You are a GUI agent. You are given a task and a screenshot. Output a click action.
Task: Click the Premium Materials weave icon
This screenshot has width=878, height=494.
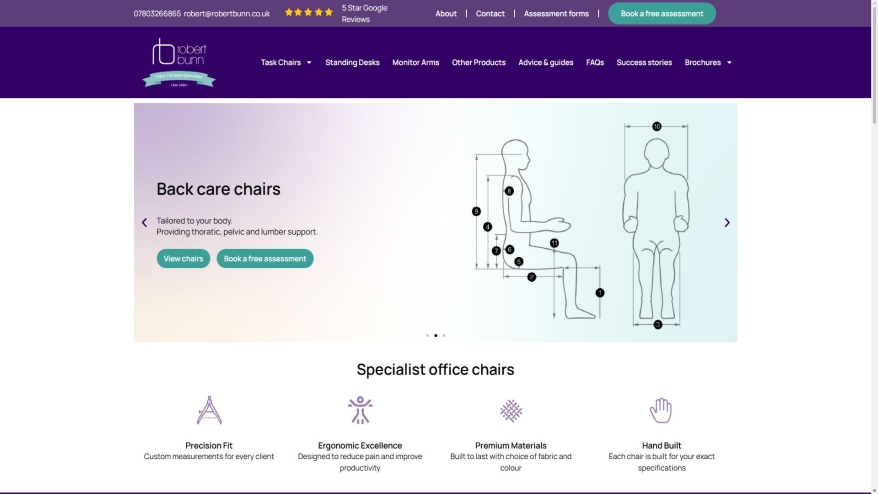[511, 411]
